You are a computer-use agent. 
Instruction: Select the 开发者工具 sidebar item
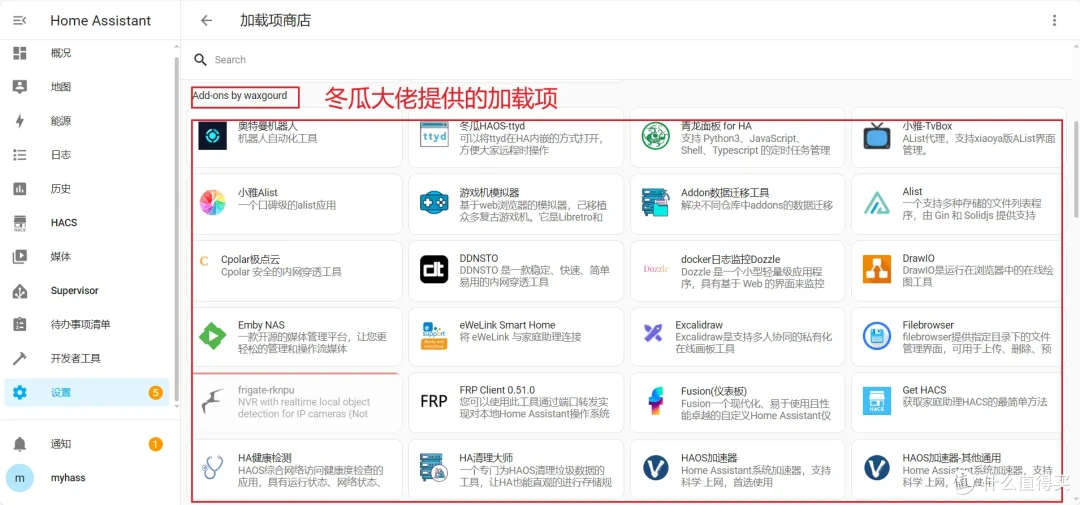click(87, 359)
